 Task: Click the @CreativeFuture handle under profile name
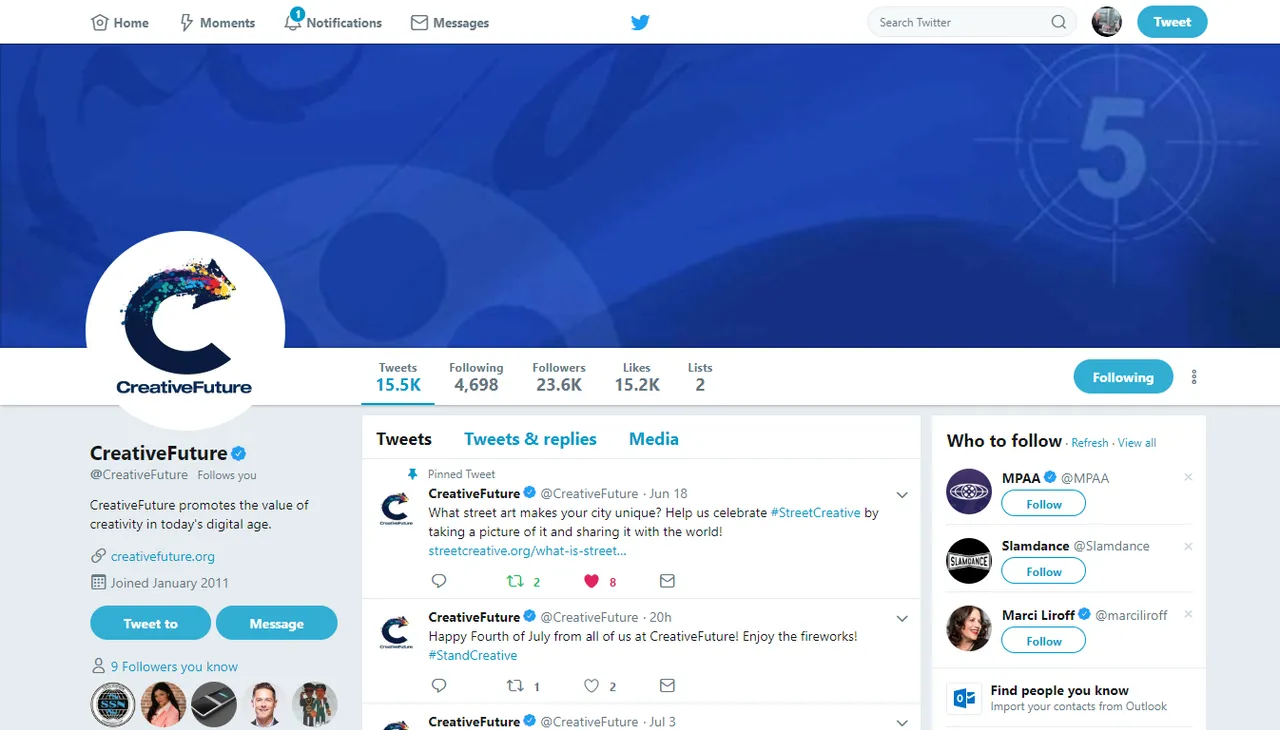point(139,475)
